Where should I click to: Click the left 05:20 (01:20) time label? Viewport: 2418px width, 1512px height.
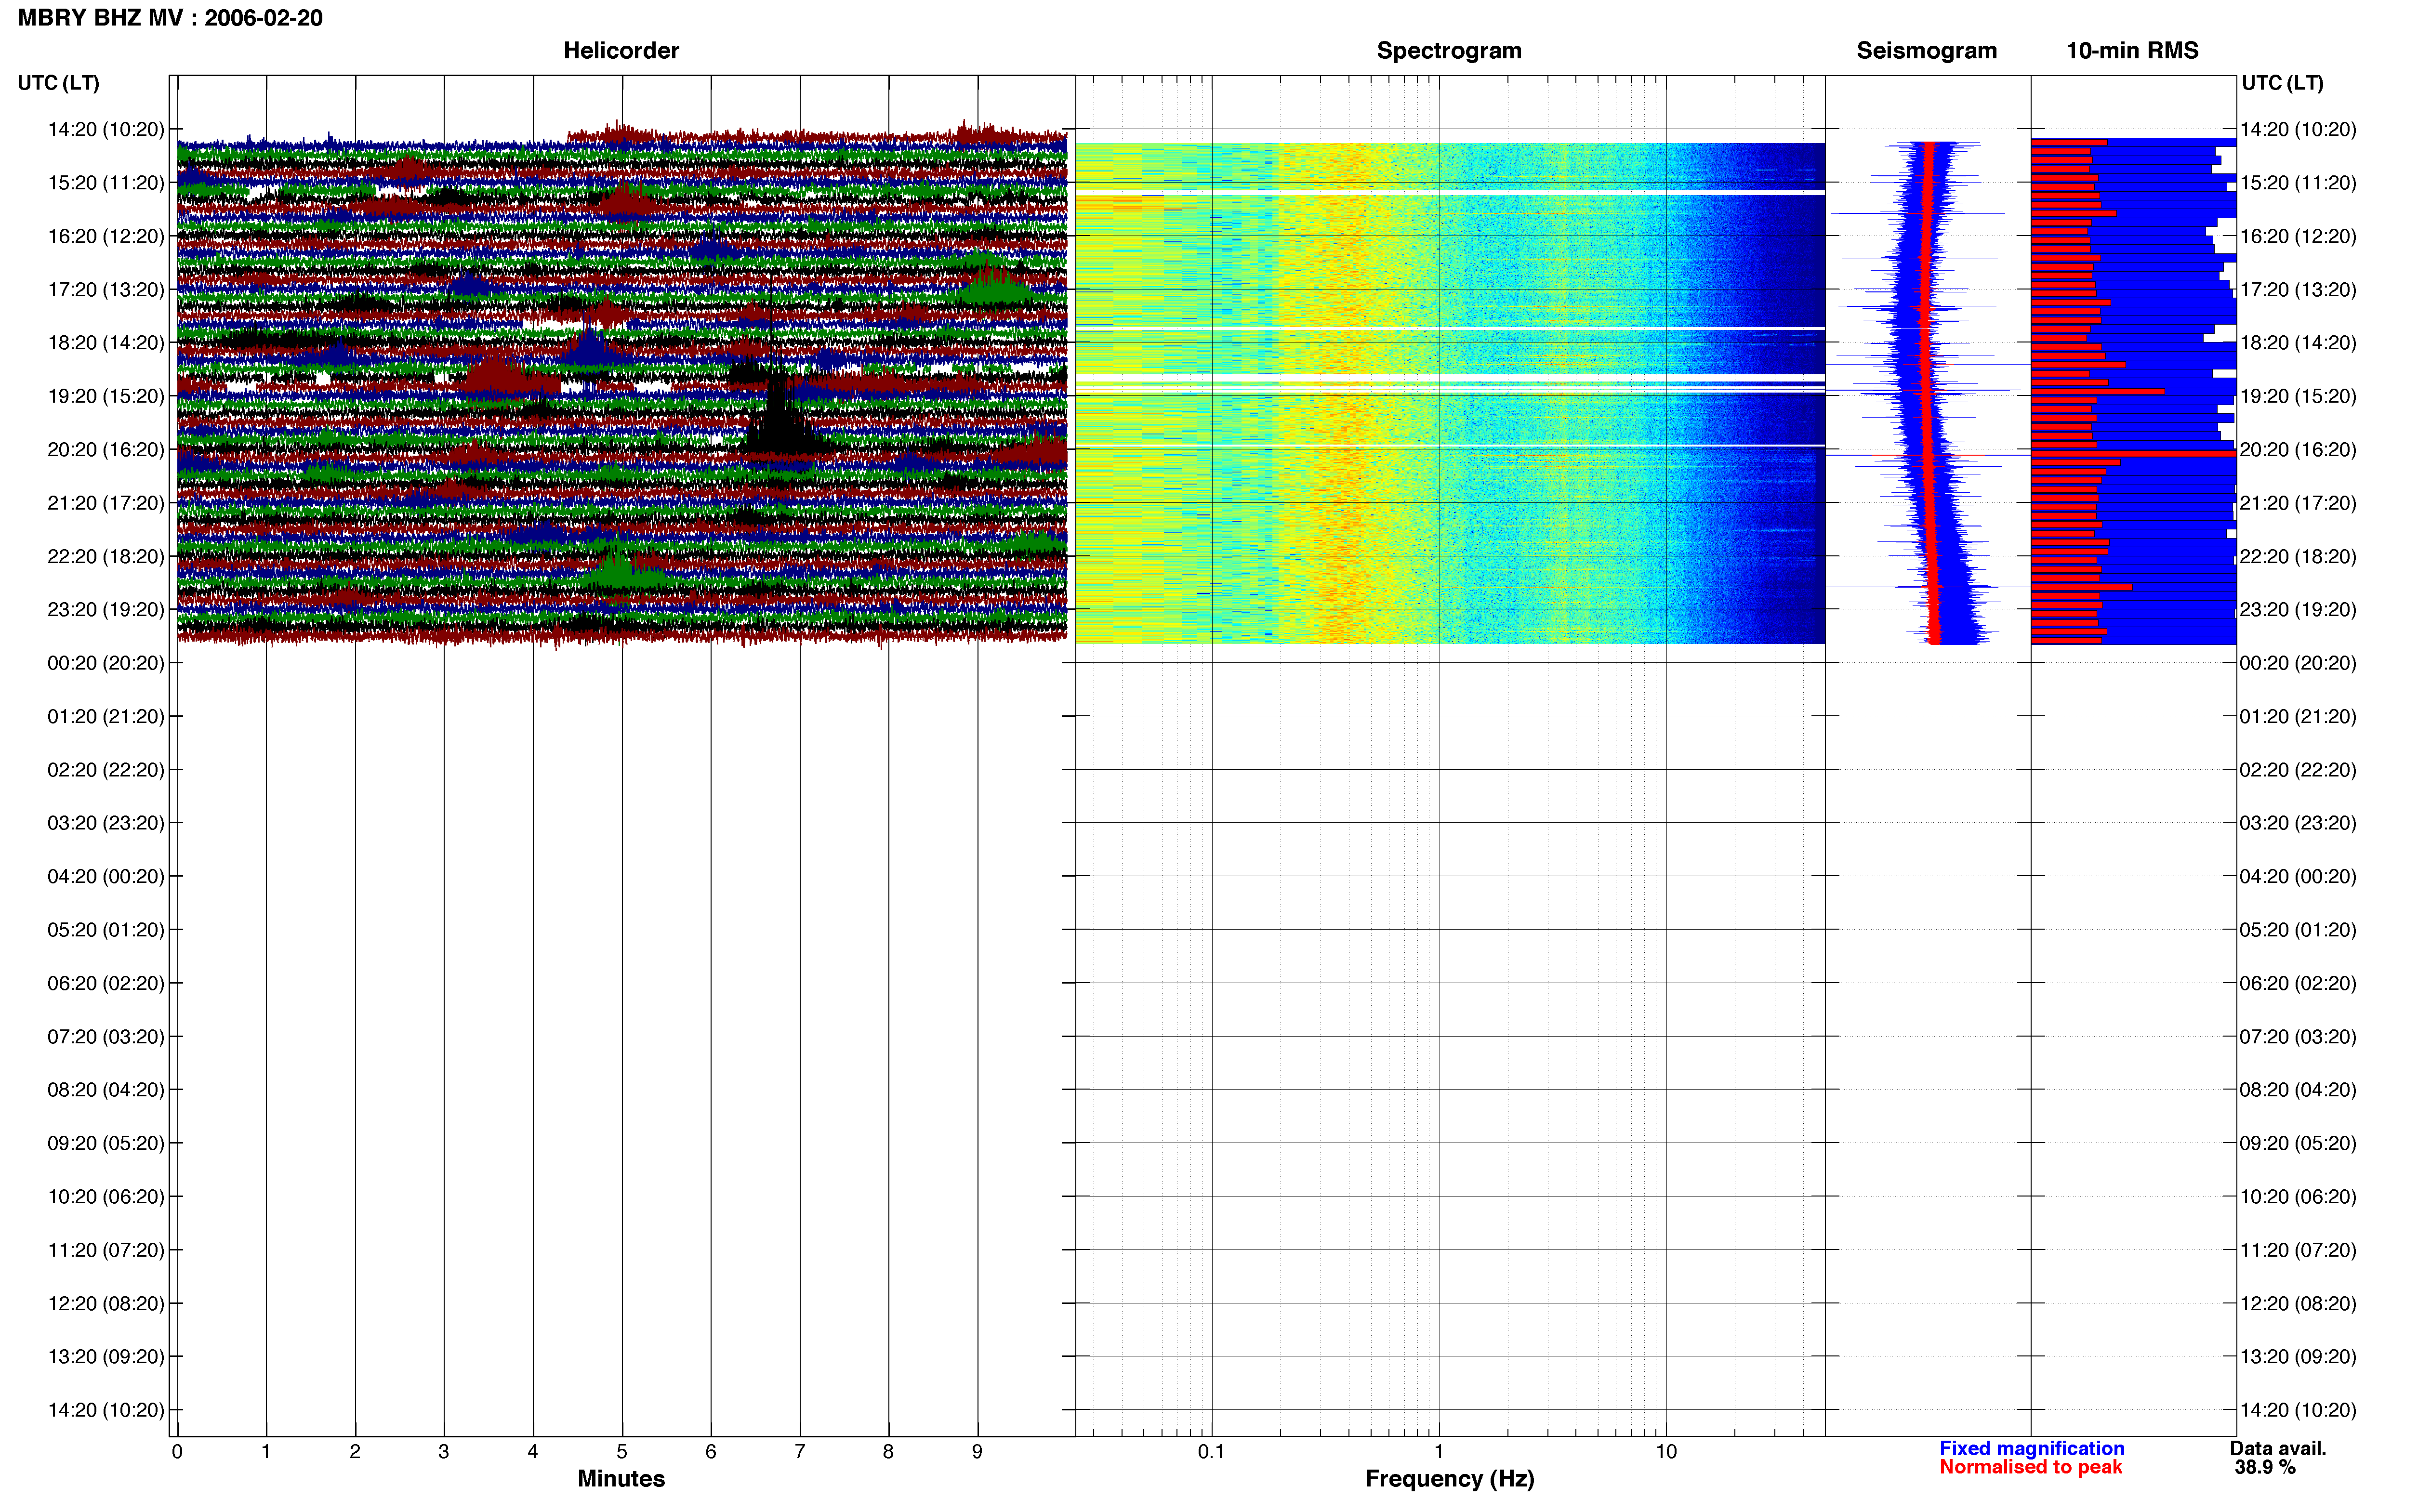pyautogui.click(x=106, y=929)
